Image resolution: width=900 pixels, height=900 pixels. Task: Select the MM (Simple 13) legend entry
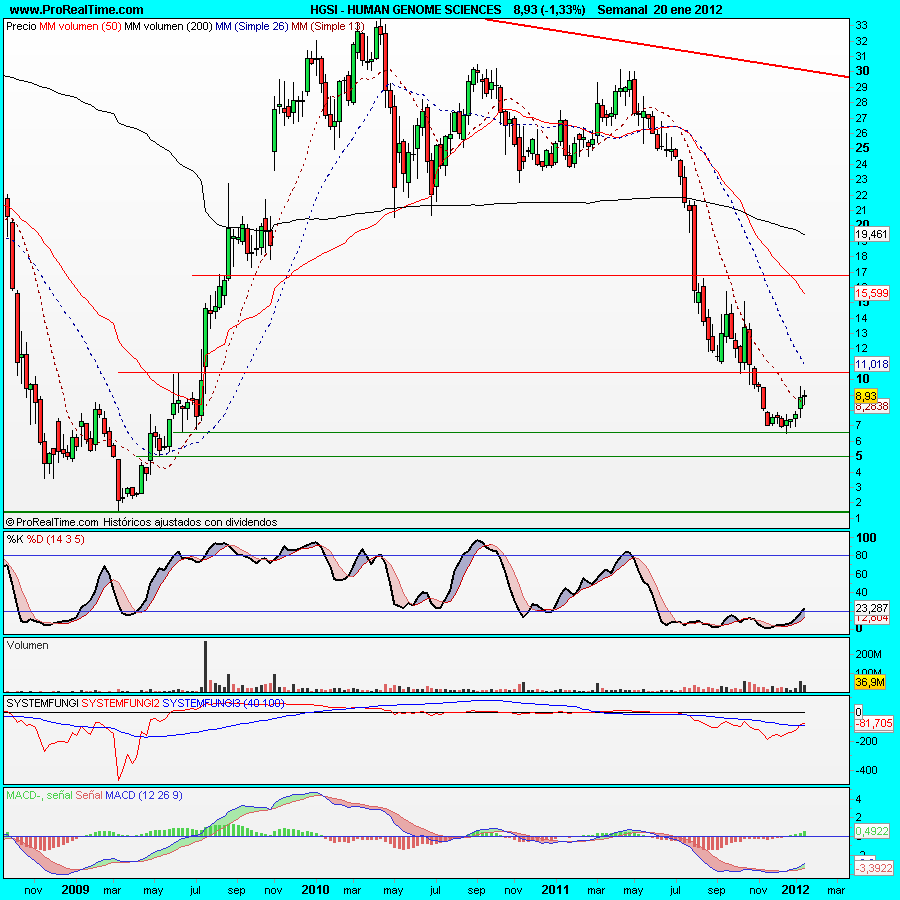point(328,26)
